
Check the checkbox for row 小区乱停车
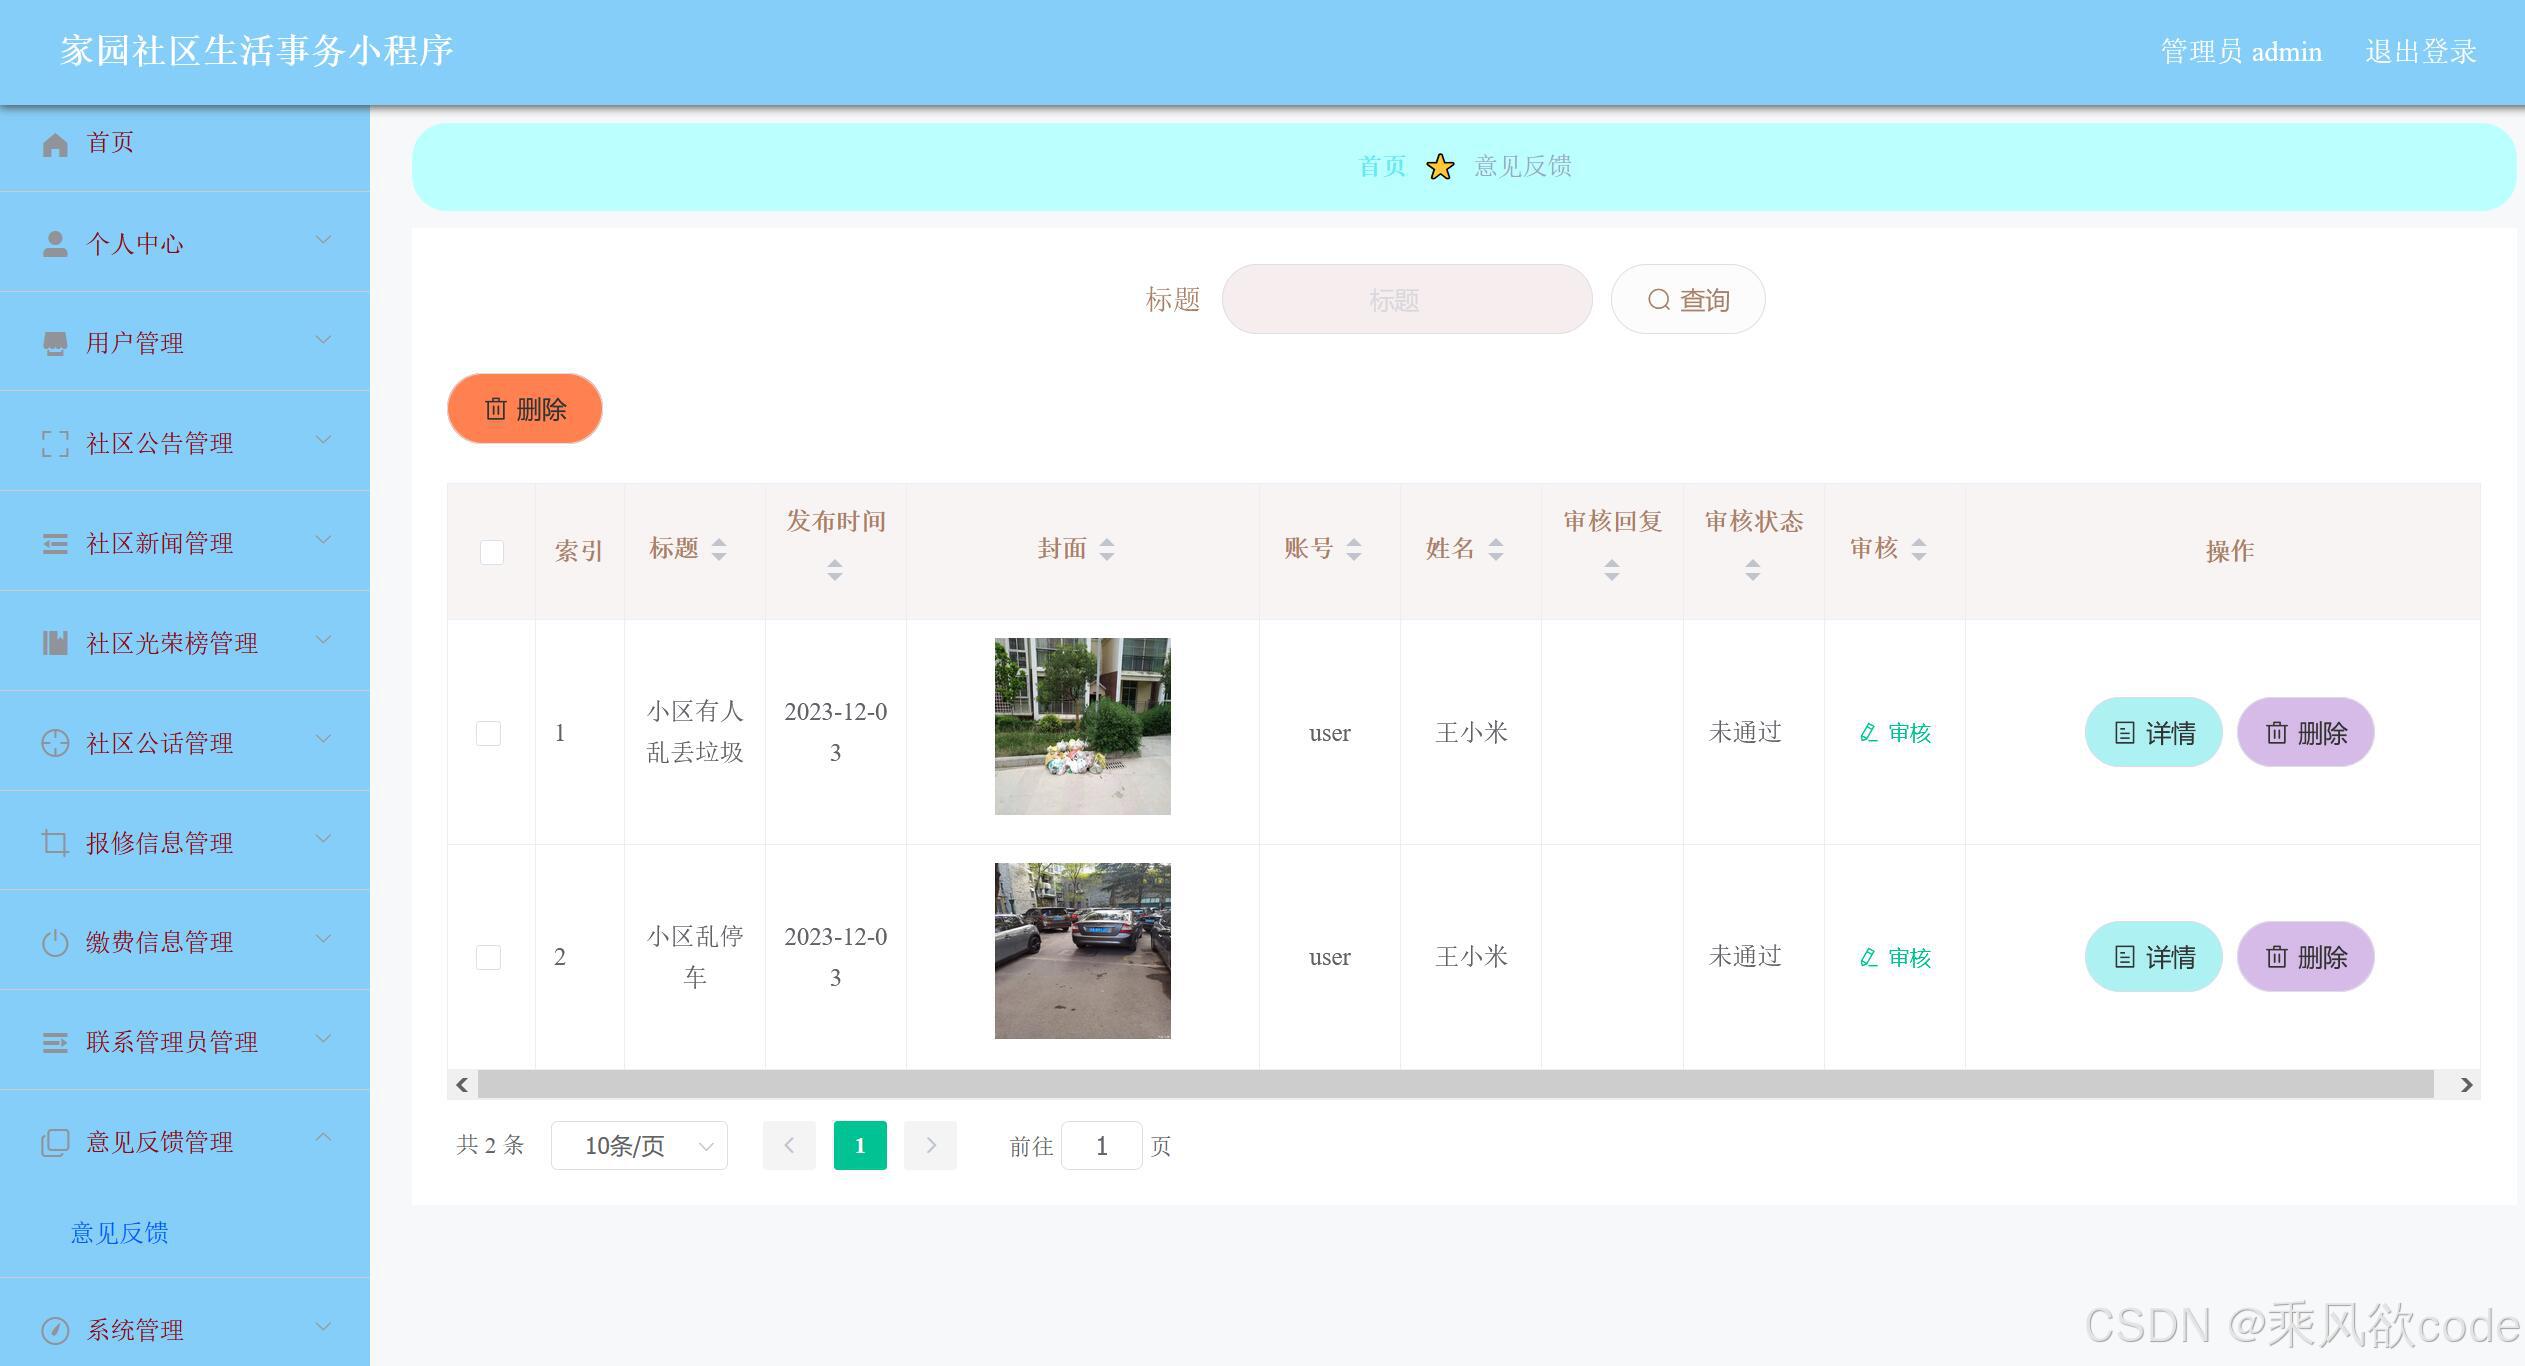pos(489,956)
